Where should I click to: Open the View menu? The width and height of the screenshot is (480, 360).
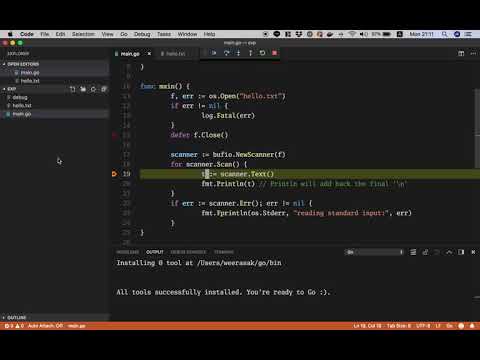tap(107, 34)
